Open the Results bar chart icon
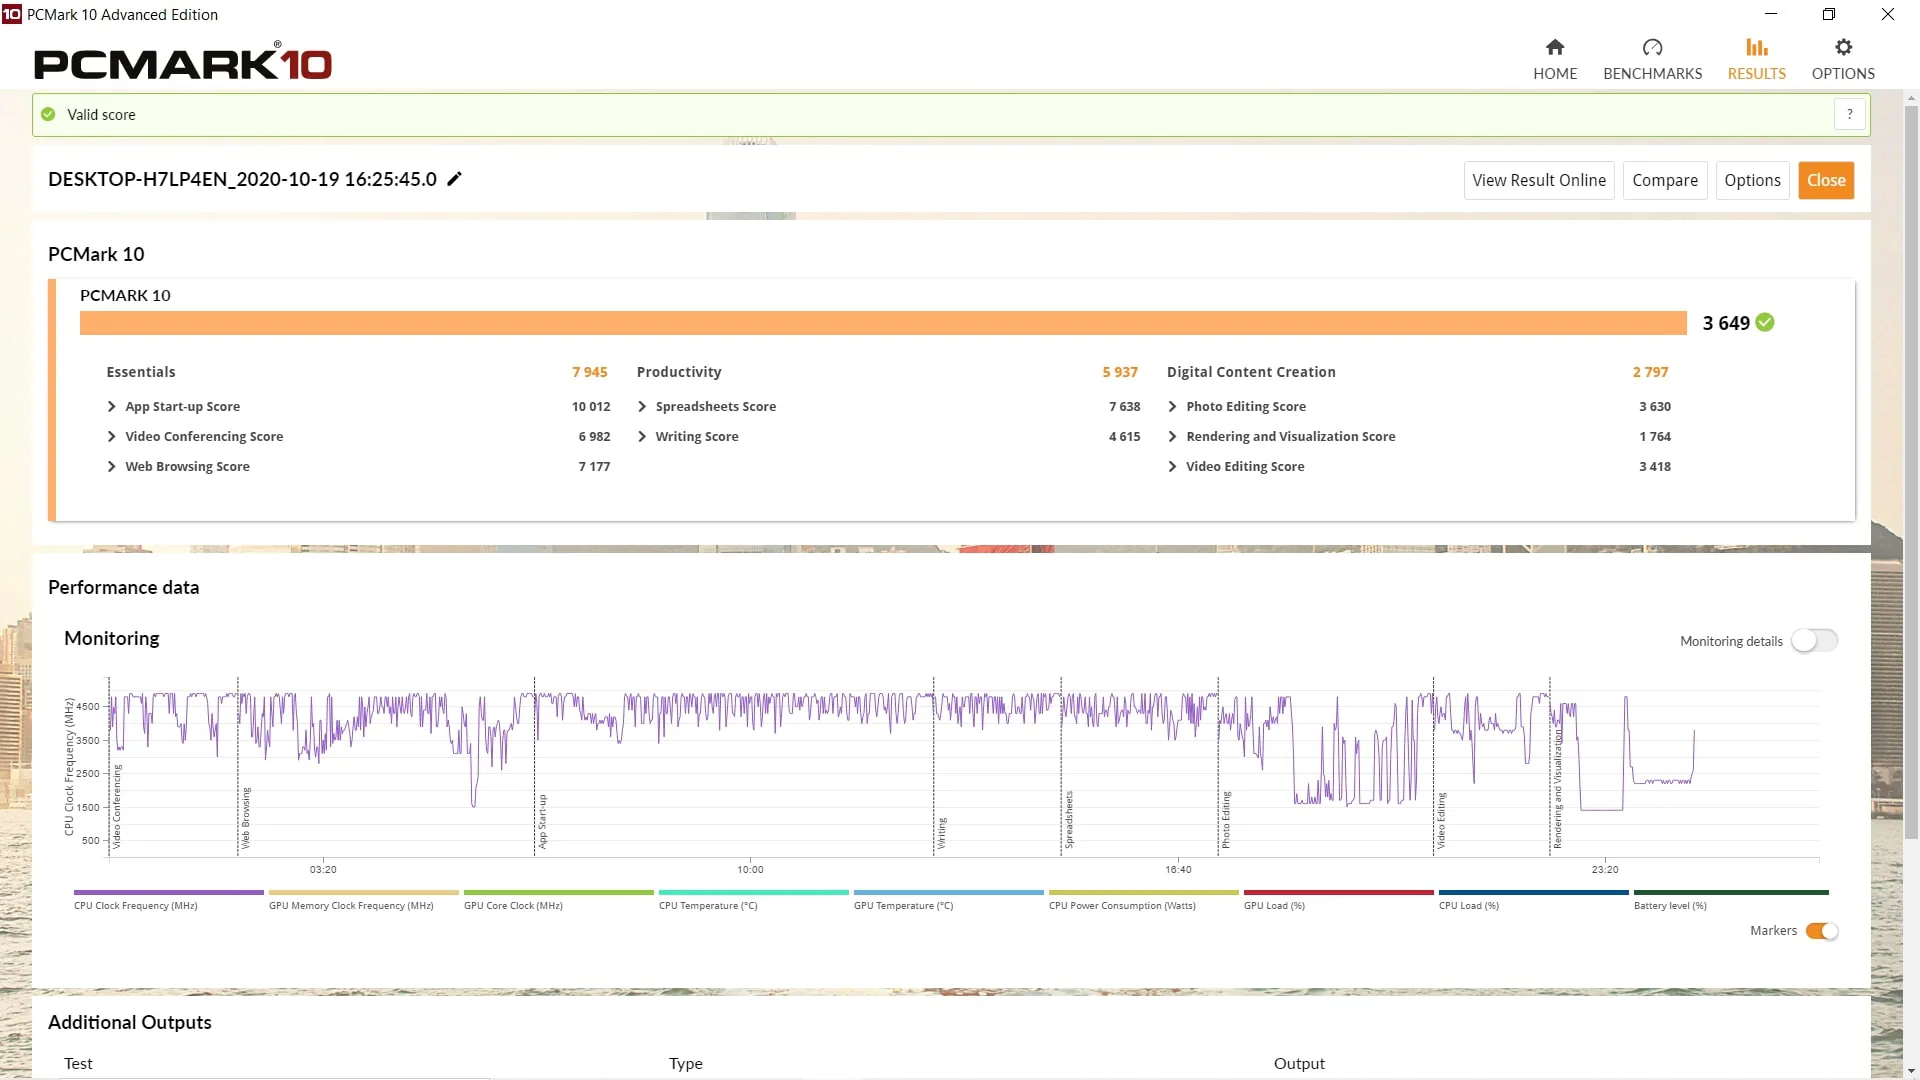 point(1757,47)
